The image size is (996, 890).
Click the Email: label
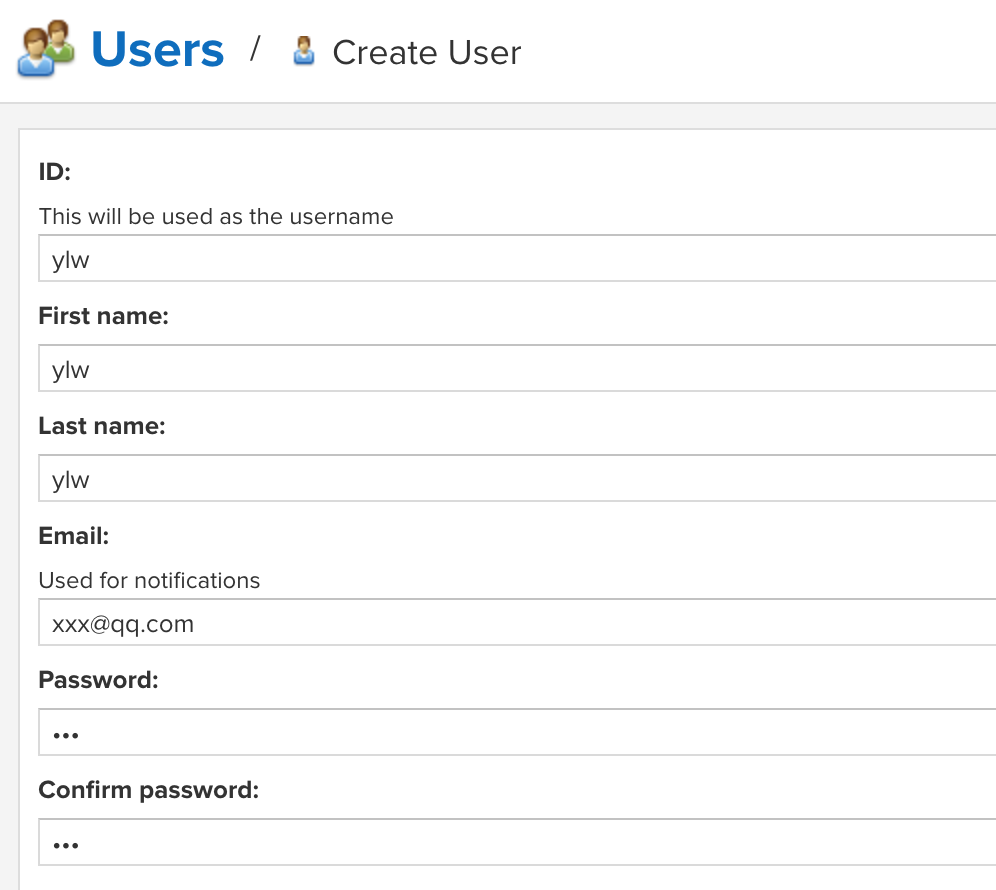coord(74,536)
